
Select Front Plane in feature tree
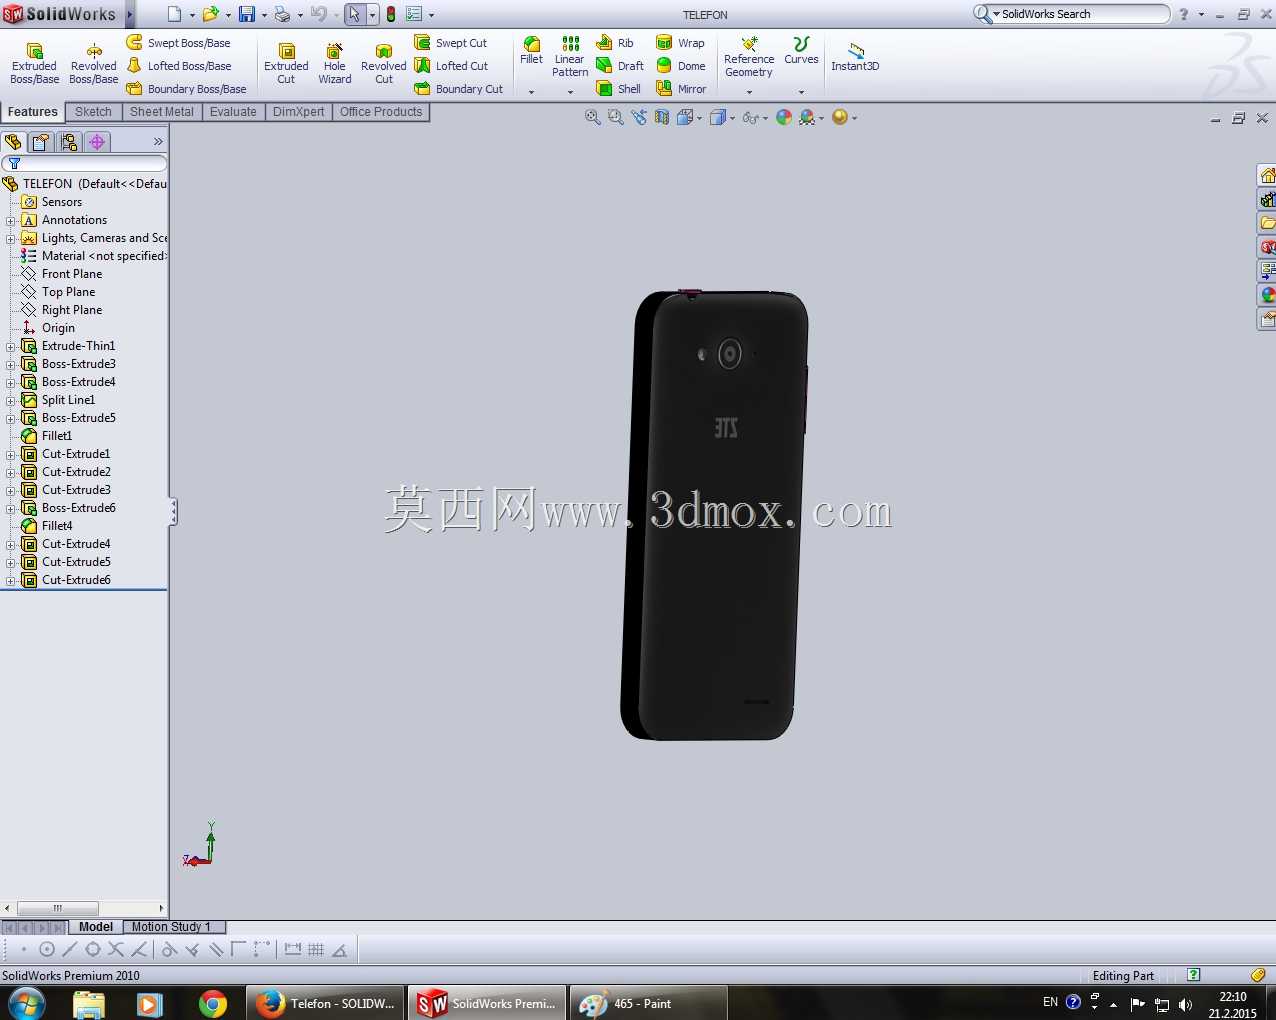pyautogui.click(x=72, y=274)
